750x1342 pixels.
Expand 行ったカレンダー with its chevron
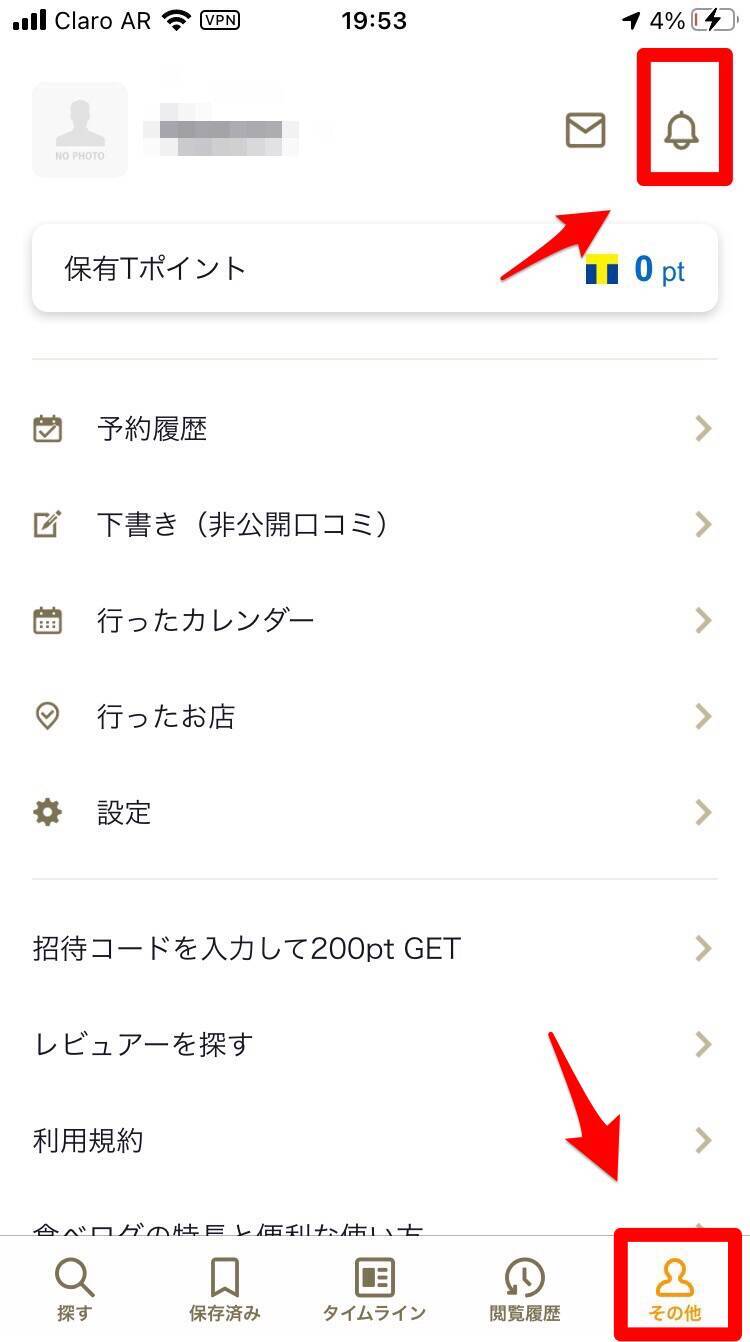[703, 620]
